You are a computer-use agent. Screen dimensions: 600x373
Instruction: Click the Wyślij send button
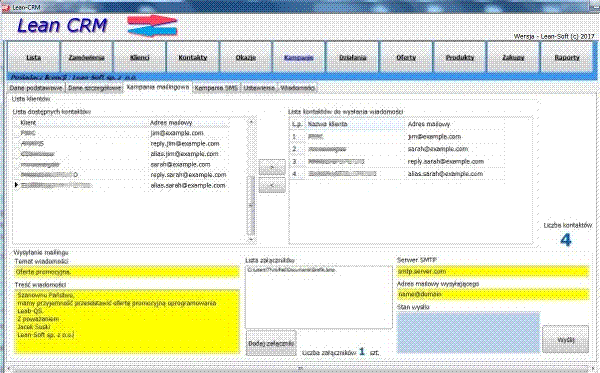566,339
